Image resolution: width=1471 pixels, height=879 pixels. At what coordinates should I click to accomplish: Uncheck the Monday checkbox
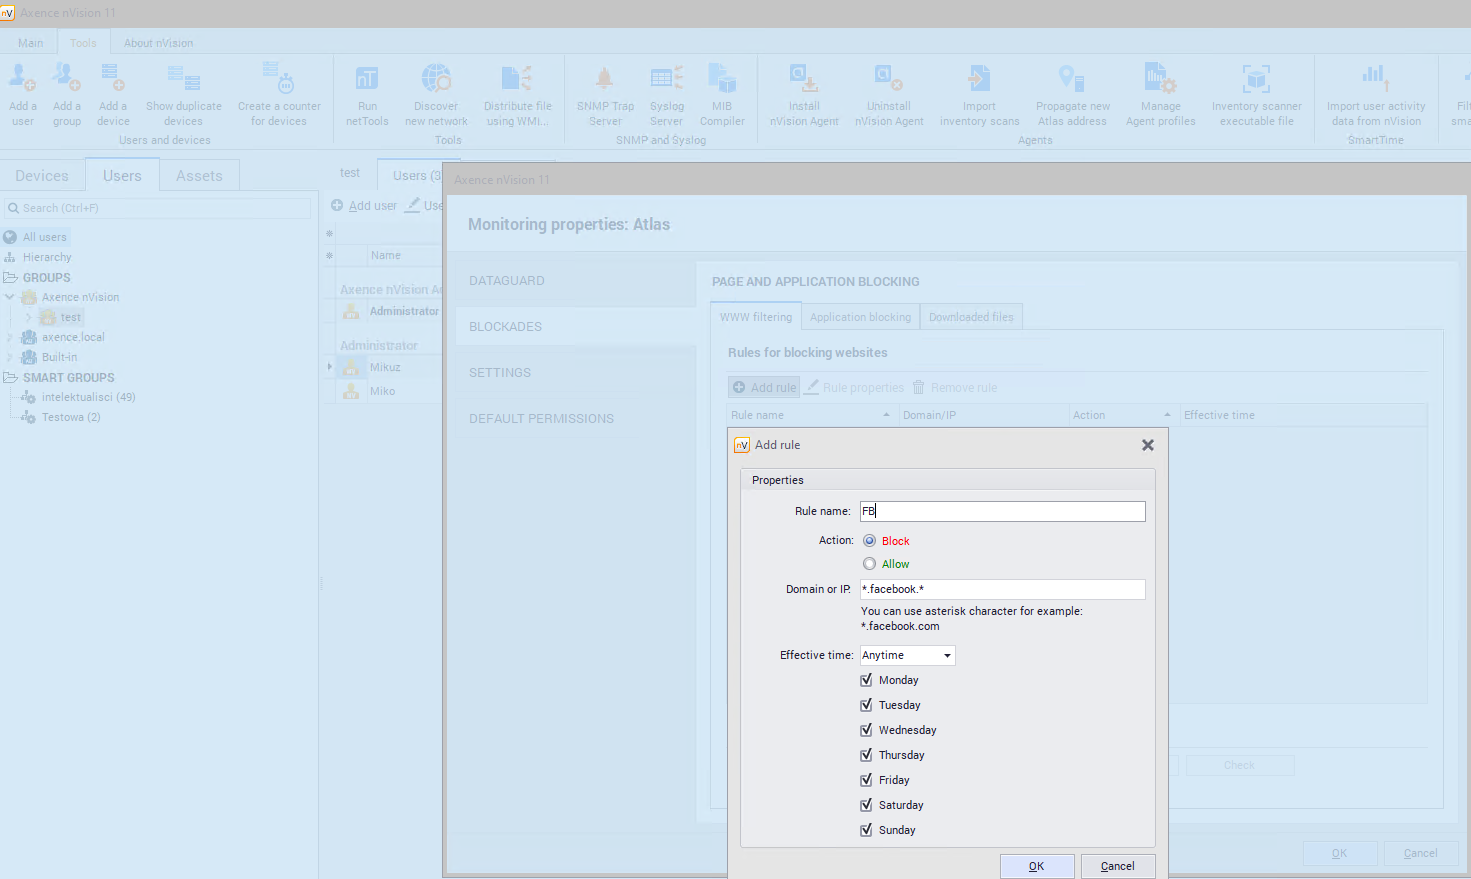pos(867,680)
